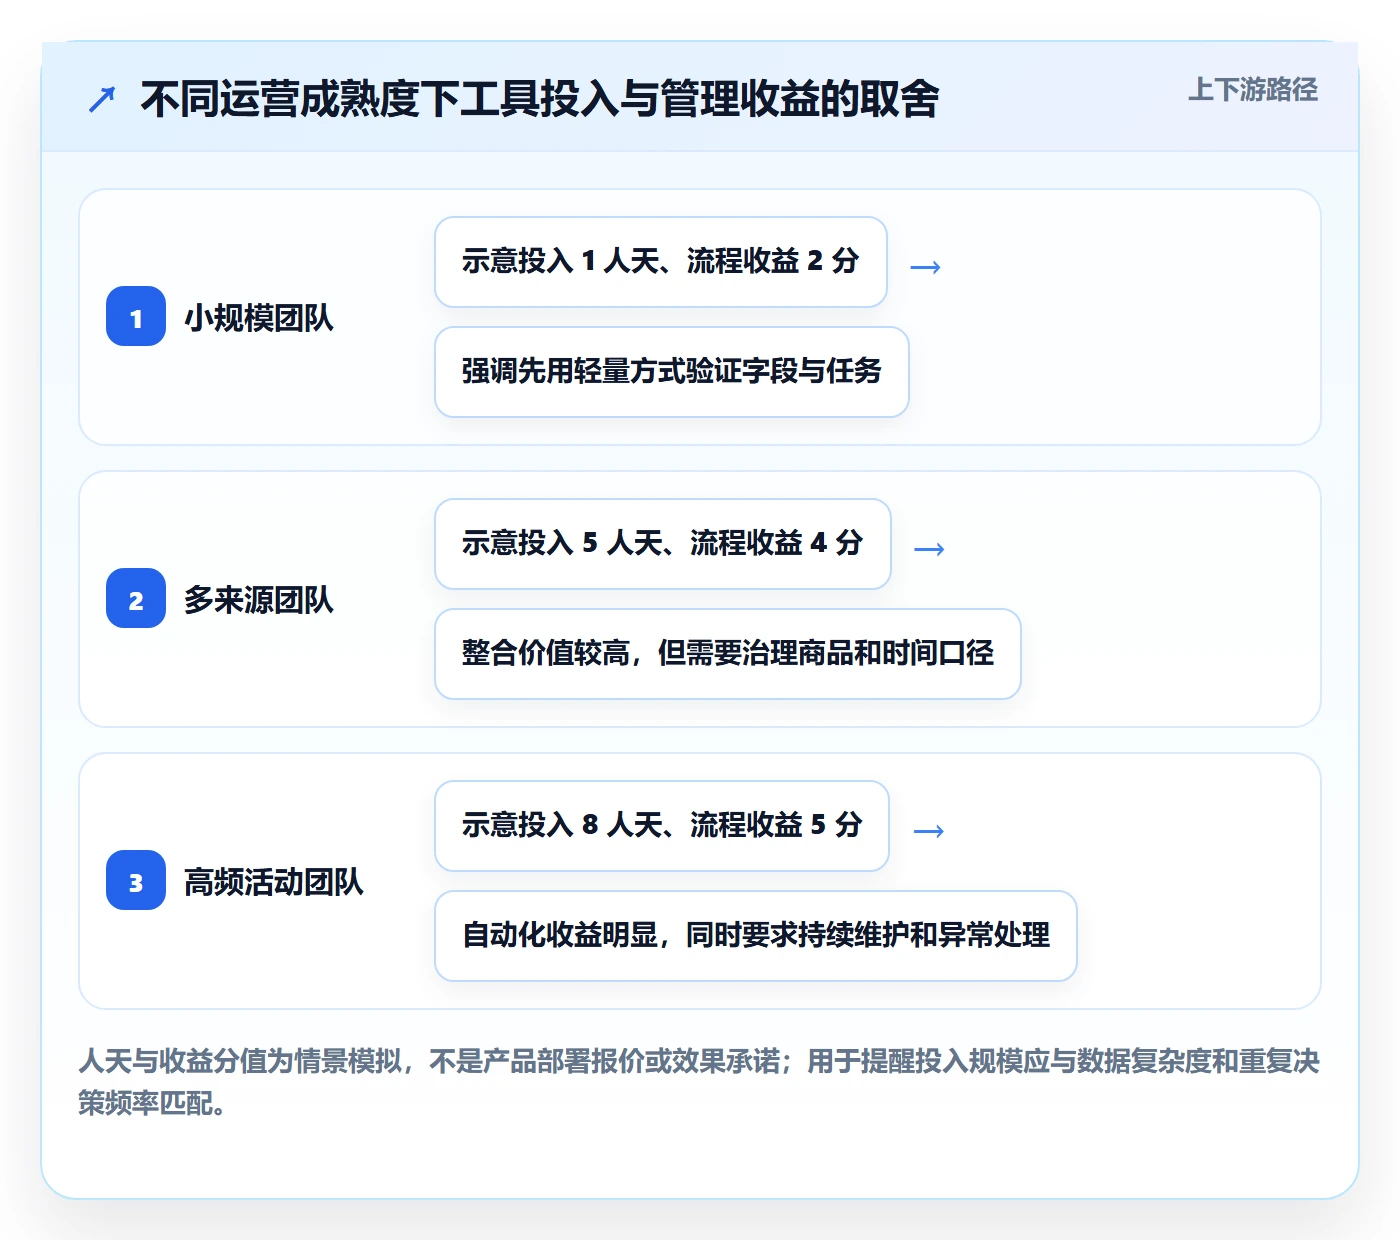Select the 小规模团队 row label

pos(258,318)
